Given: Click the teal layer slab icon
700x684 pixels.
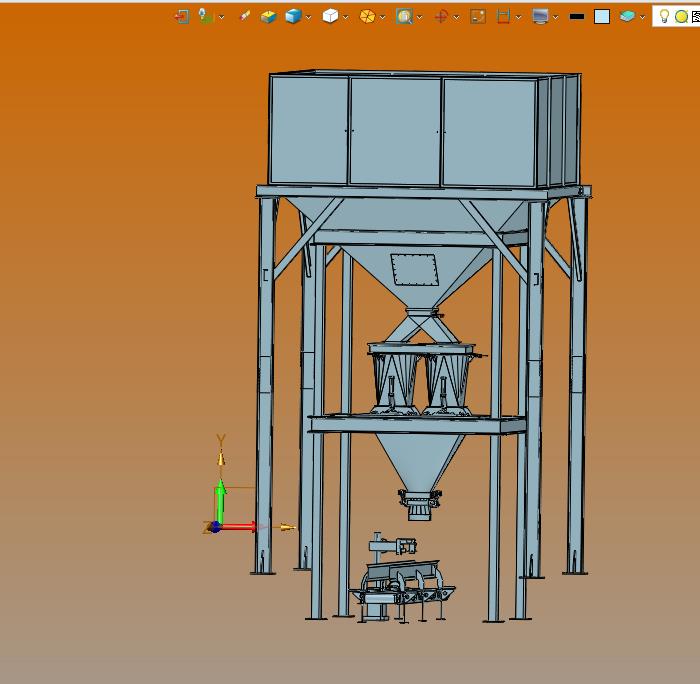Looking at the screenshot, I should tap(627, 17).
